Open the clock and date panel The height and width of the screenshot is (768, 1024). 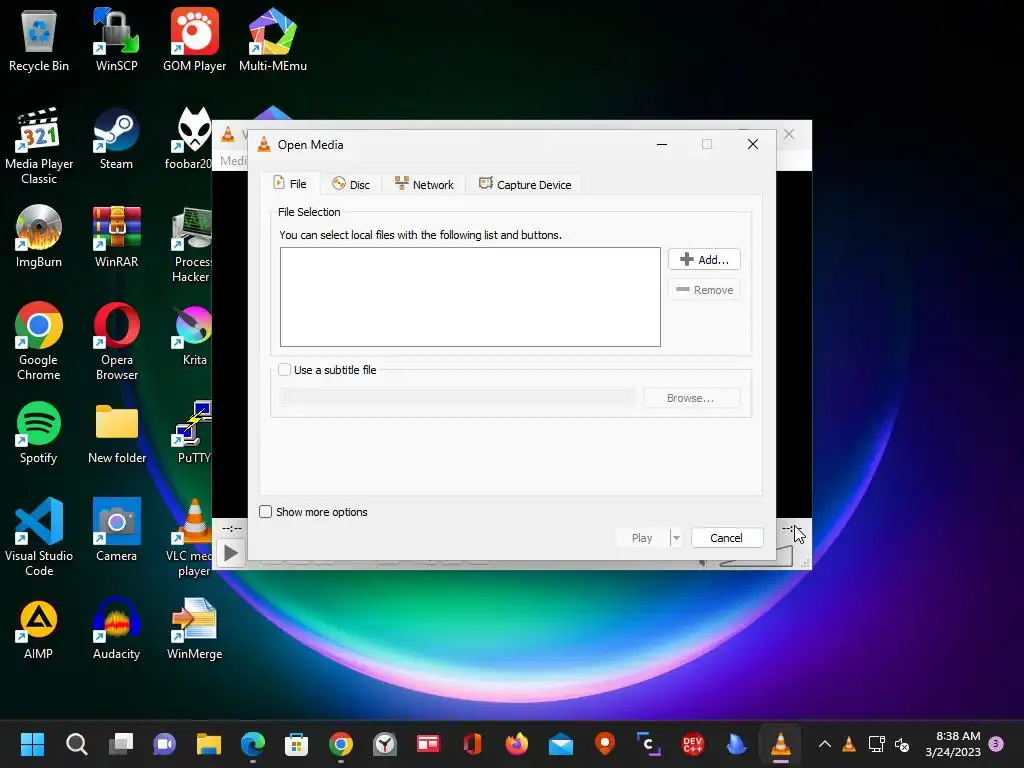(953, 744)
